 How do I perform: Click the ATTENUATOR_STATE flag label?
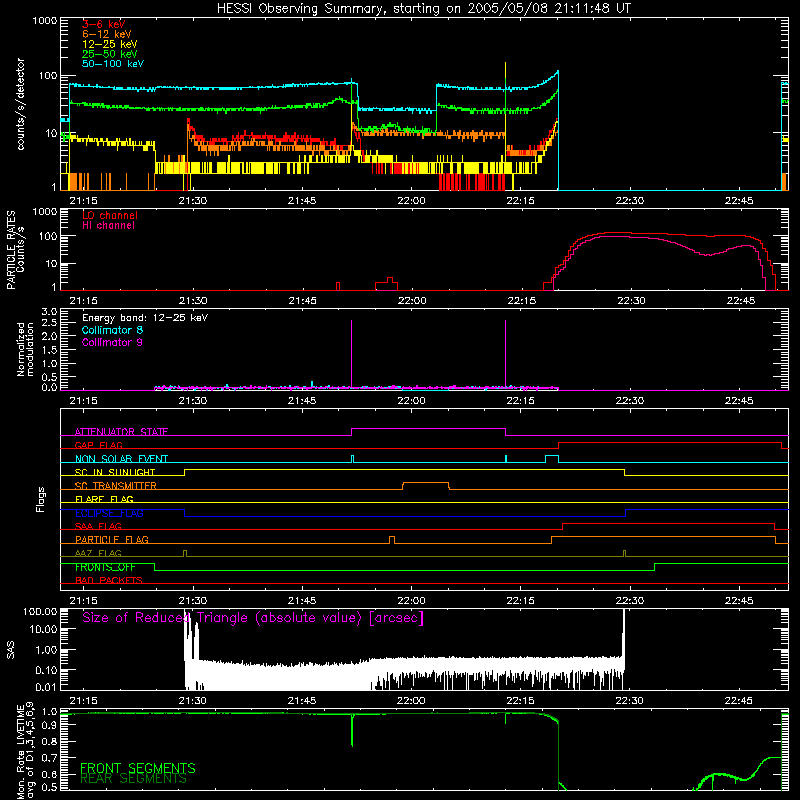coord(121,432)
